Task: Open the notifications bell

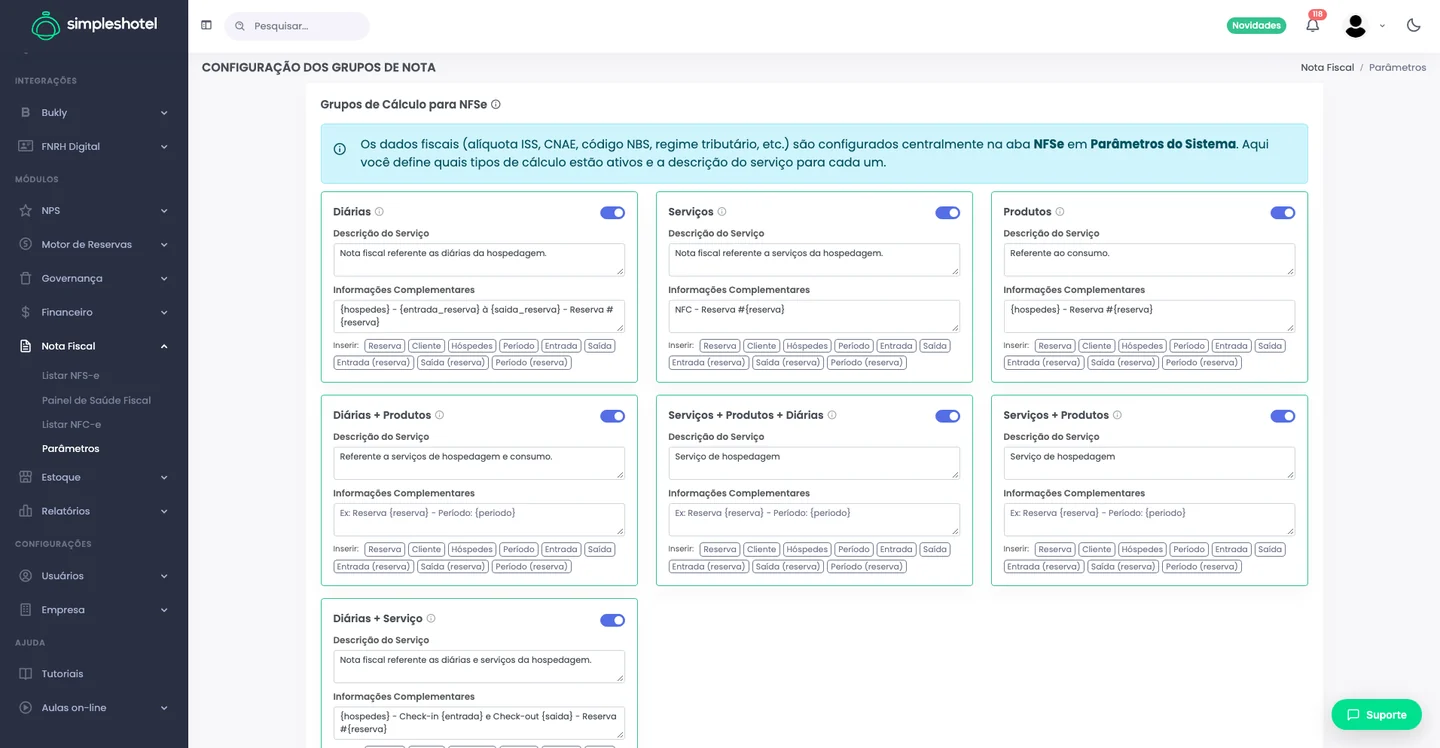Action: (x=1313, y=25)
